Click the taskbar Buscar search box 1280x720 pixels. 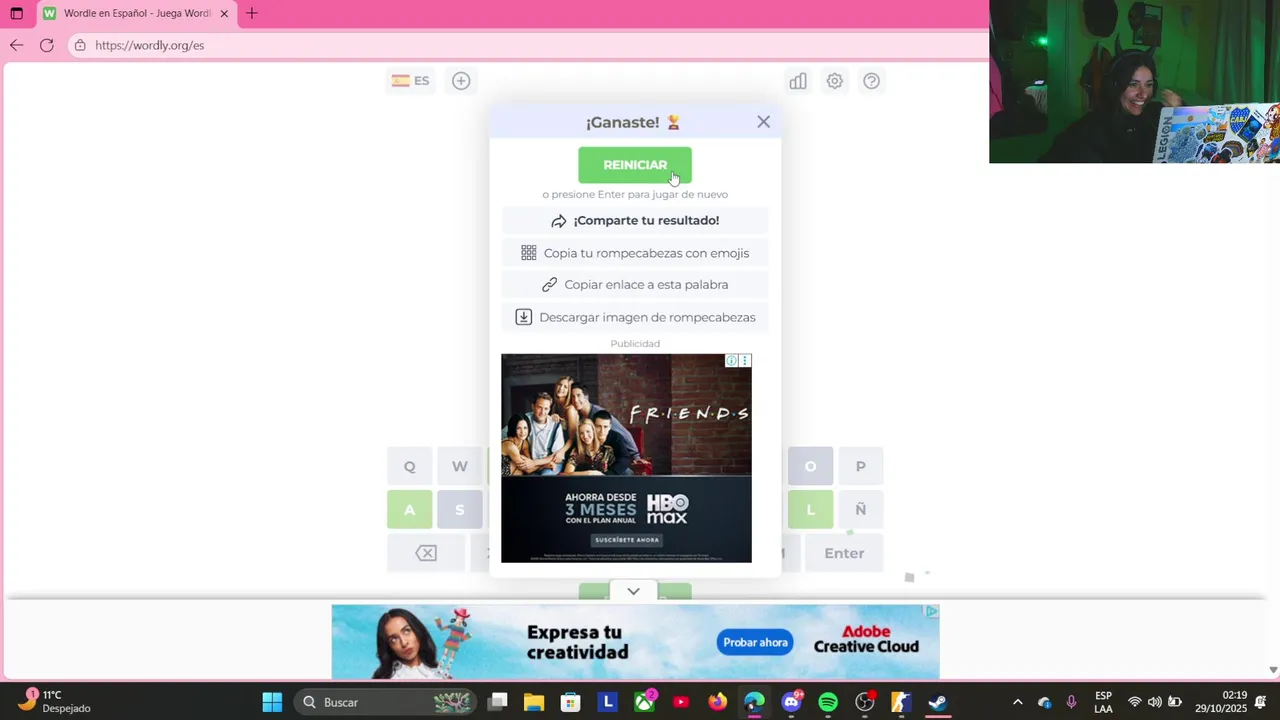[x=388, y=702]
